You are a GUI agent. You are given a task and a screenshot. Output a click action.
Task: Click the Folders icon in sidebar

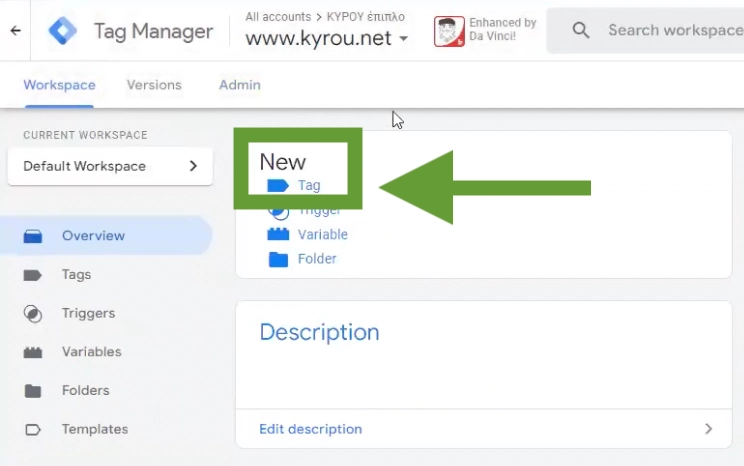tap(33, 391)
